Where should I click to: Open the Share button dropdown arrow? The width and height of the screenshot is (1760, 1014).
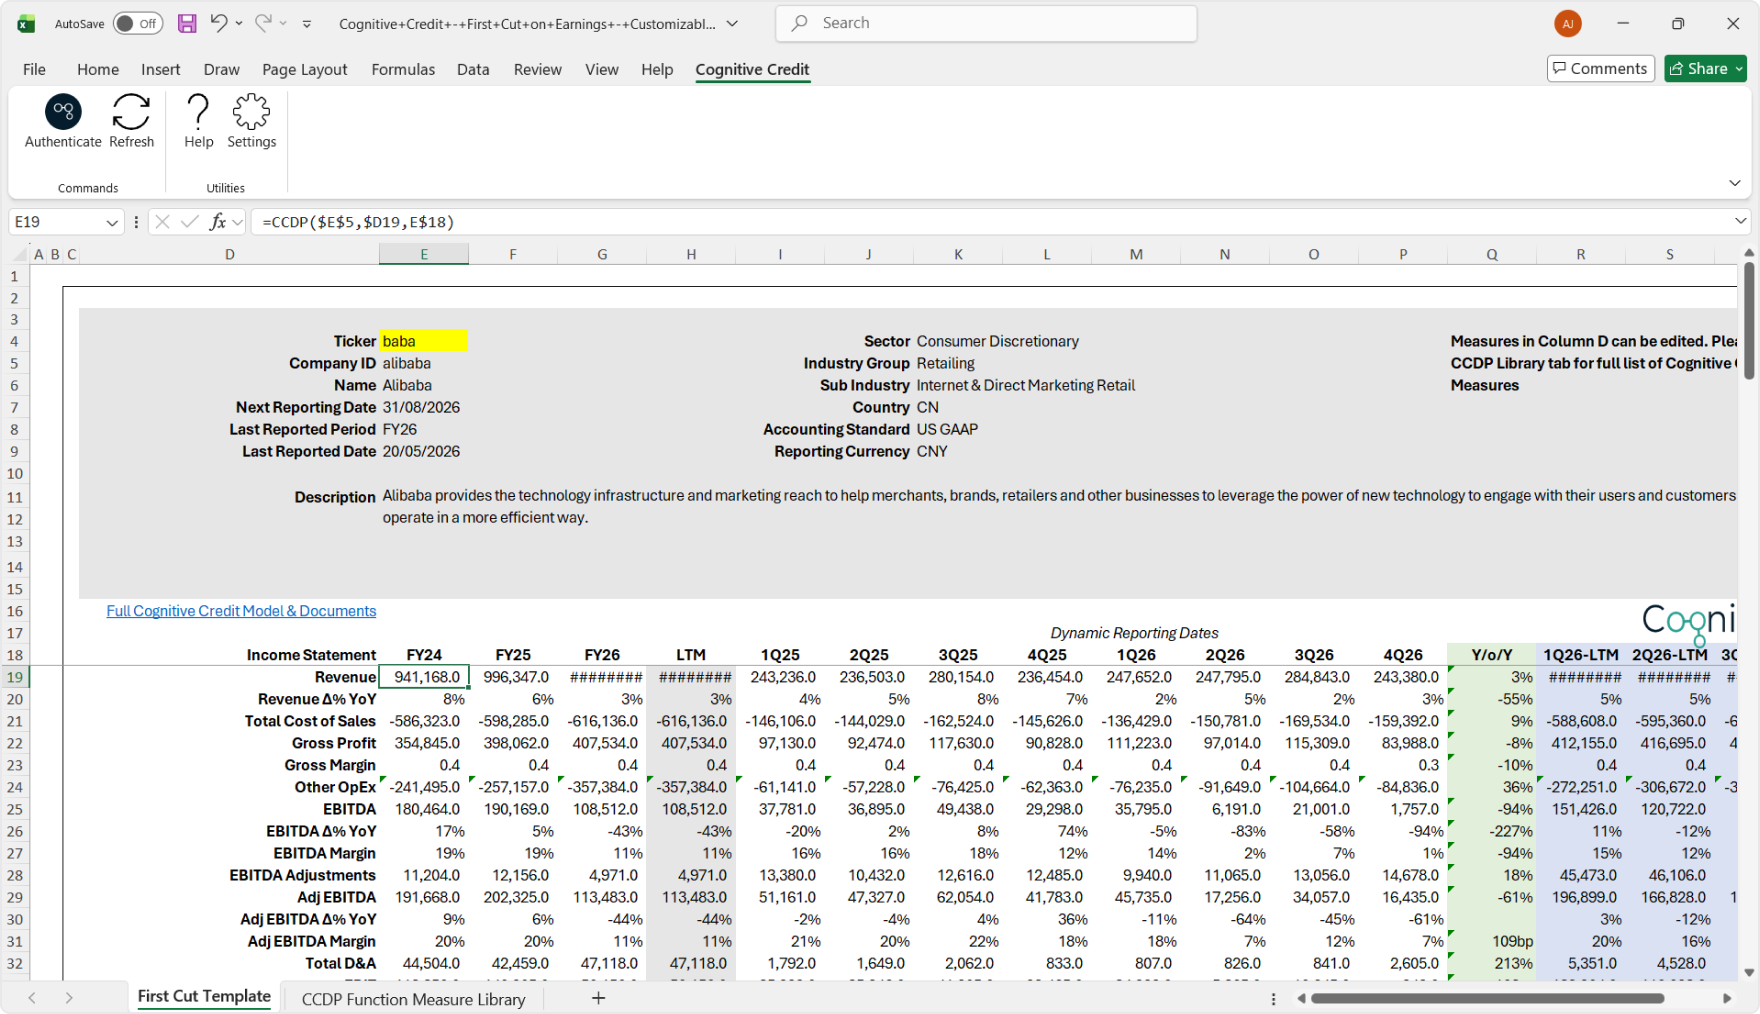1740,69
